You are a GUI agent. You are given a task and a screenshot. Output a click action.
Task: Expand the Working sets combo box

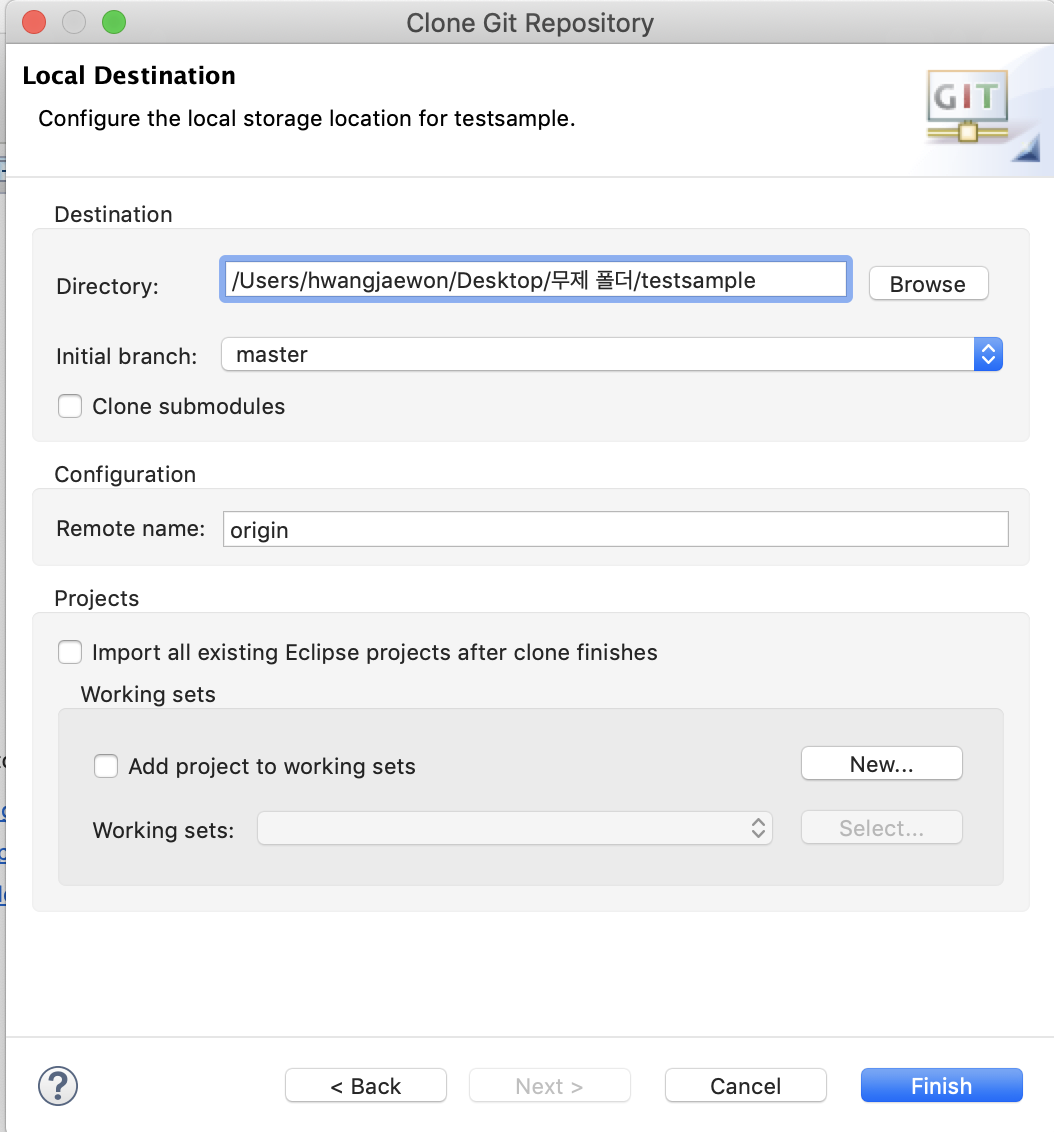(x=515, y=828)
